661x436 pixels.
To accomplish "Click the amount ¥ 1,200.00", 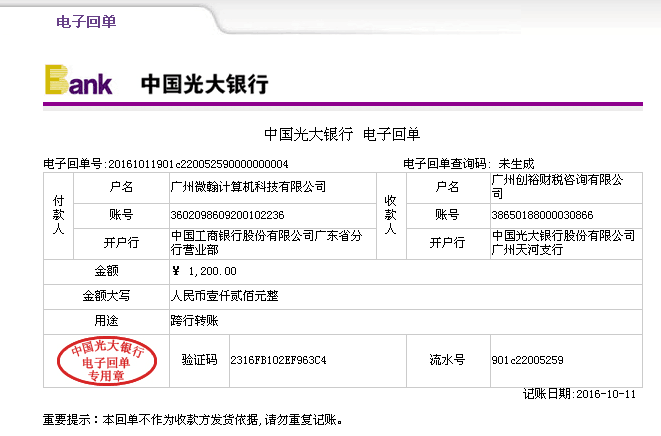I will [x=204, y=271].
